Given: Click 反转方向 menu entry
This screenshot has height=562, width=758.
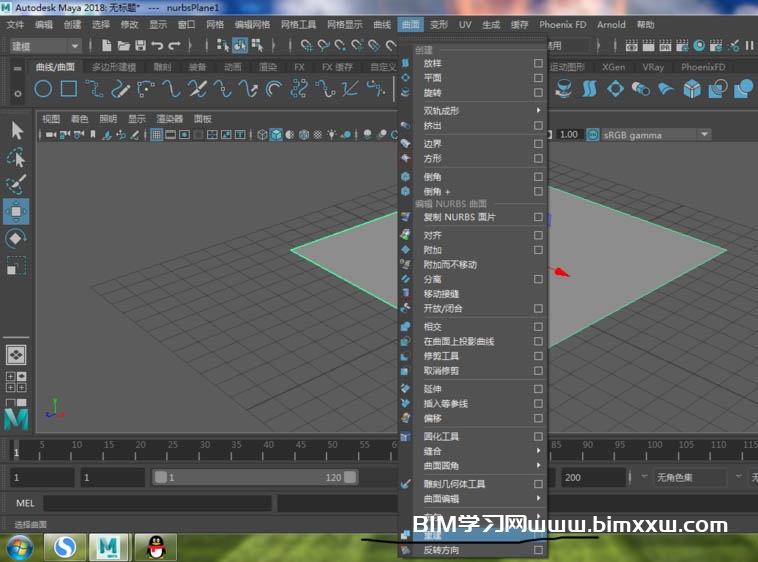Looking at the screenshot, I should click(x=440, y=551).
